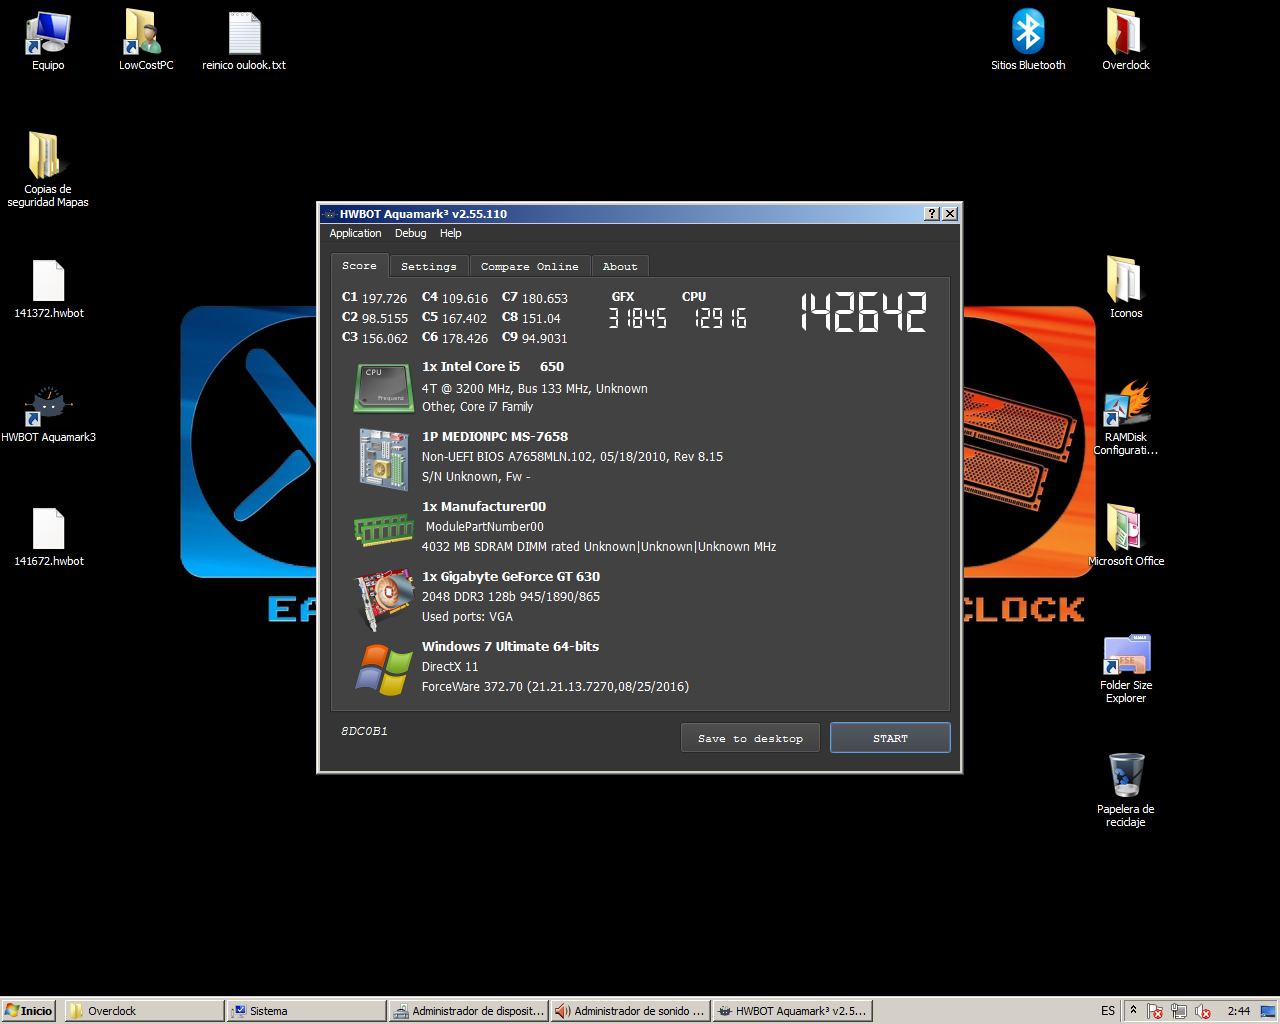Switch to Administrador de sonido taskbar item
1280x1024 pixels.
[x=630, y=1011]
